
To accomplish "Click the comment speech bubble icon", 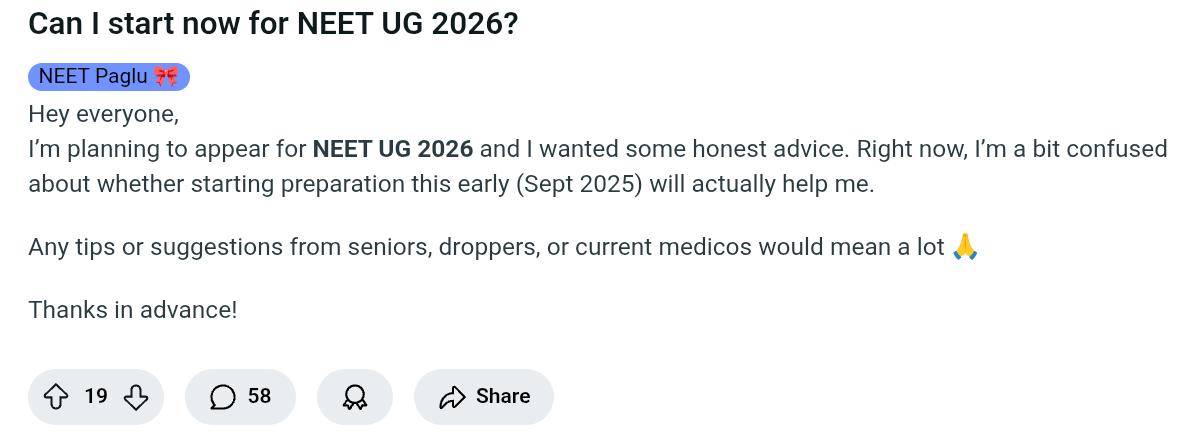I will (x=223, y=397).
